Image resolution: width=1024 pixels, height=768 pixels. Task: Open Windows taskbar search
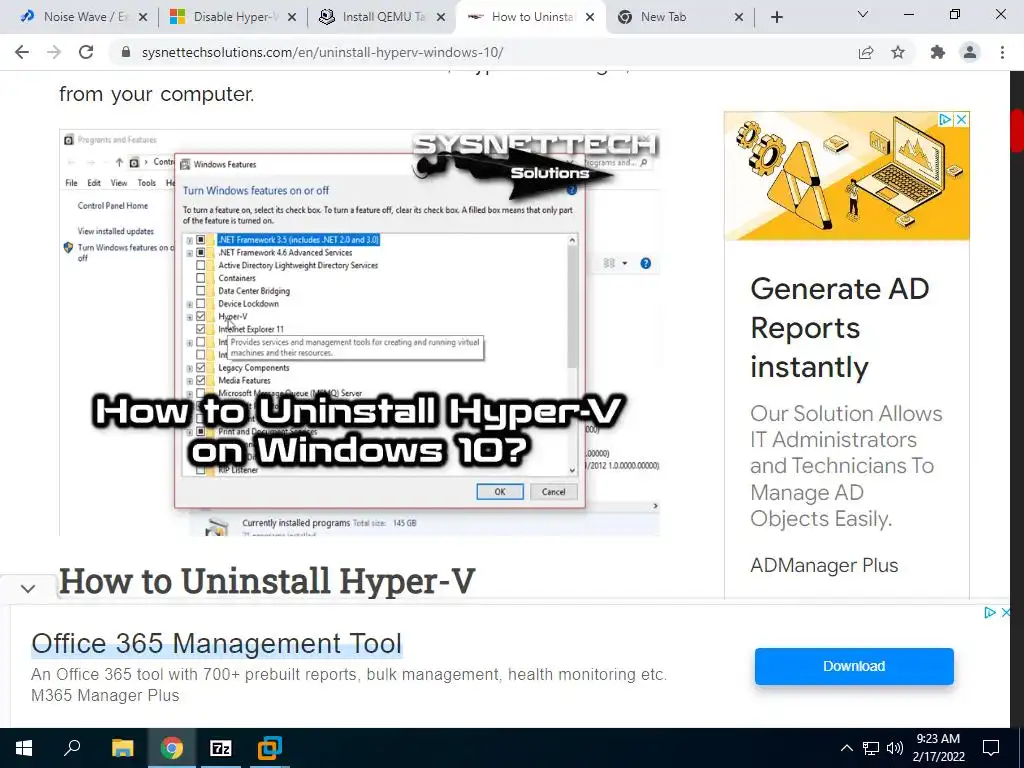(x=72, y=748)
